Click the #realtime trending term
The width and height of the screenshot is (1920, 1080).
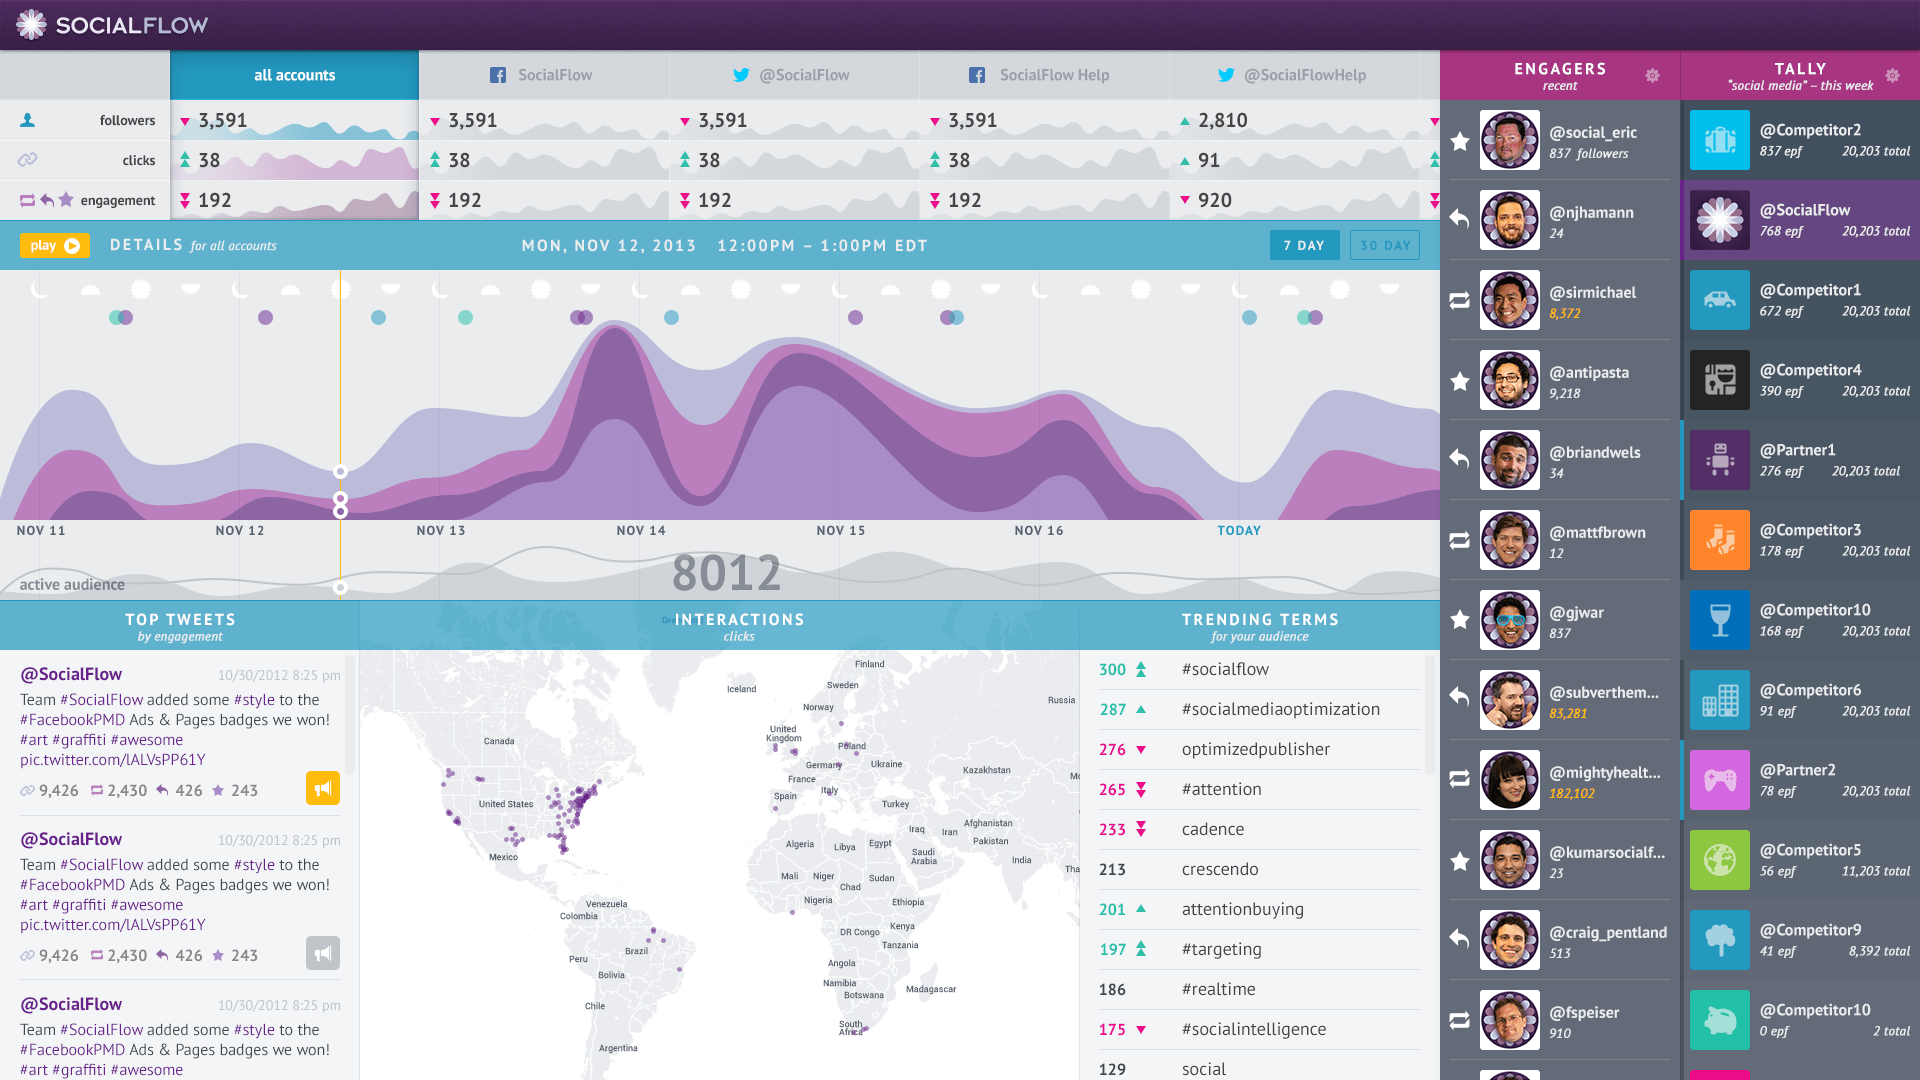pyautogui.click(x=1218, y=989)
